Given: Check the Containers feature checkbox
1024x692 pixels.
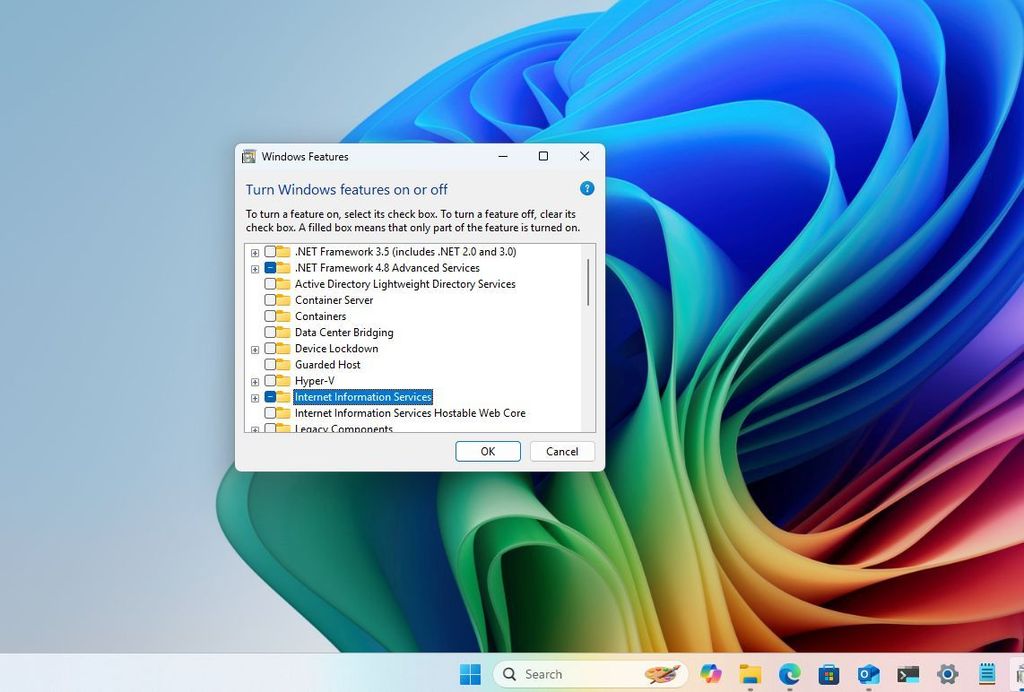Looking at the screenshot, I should pos(270,316).
